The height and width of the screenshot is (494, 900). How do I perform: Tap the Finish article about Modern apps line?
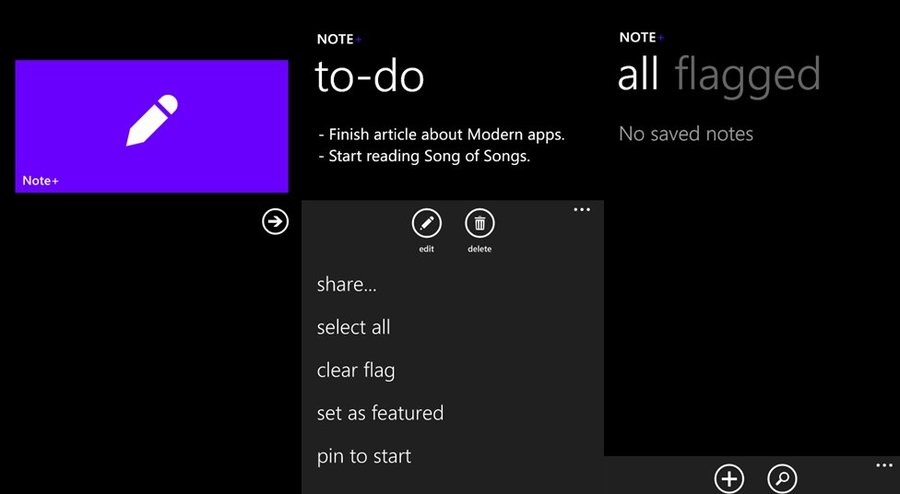tap(442, 135)
